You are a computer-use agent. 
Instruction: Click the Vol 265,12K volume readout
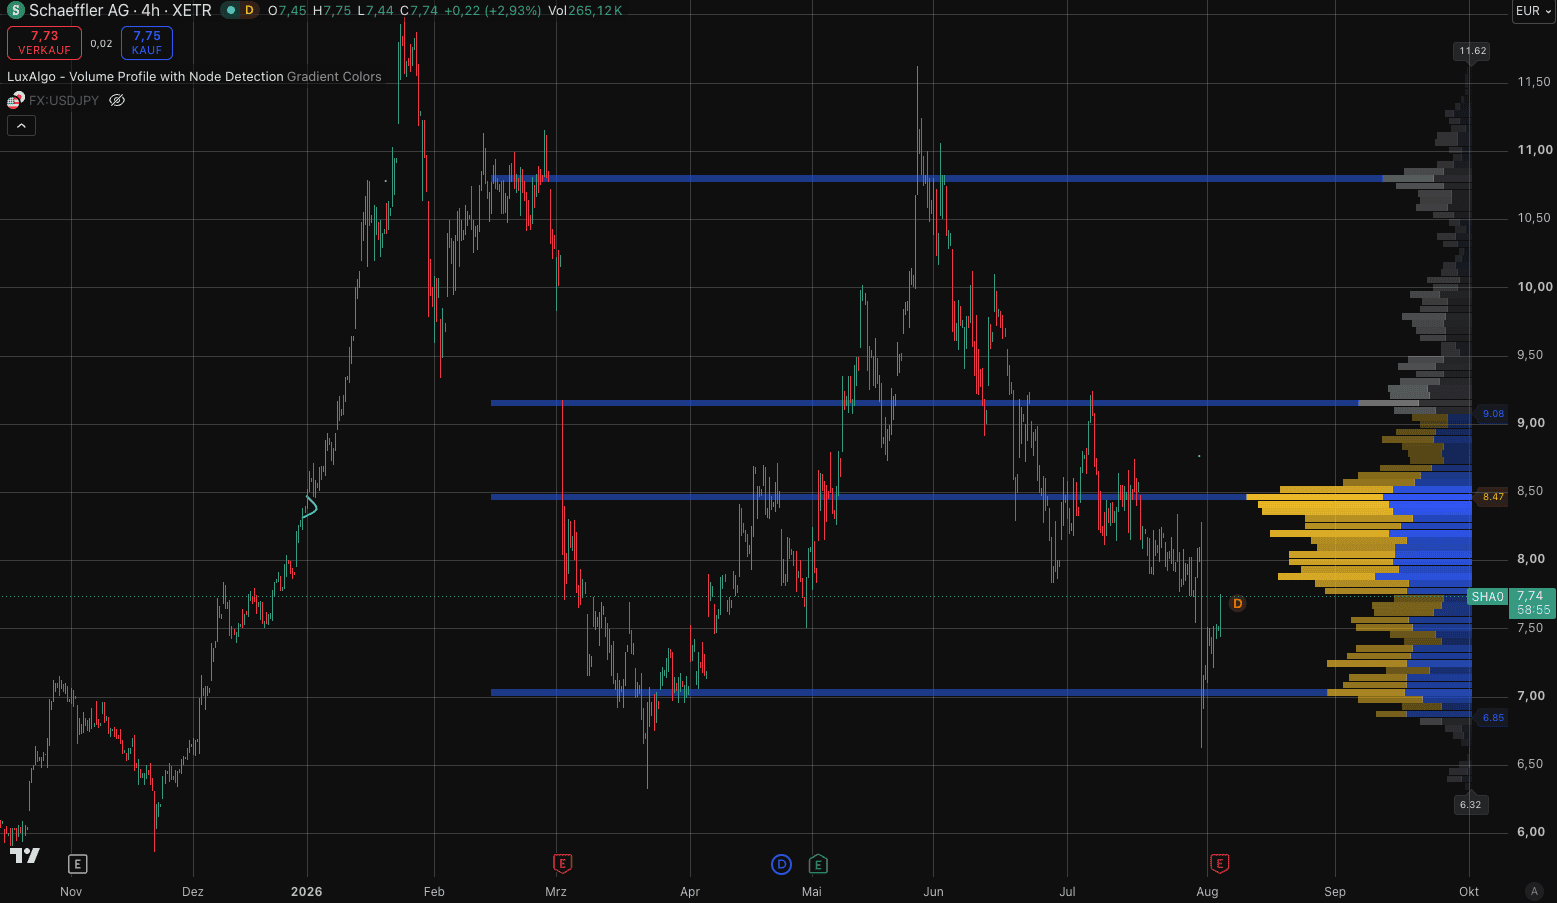point(586,11)
